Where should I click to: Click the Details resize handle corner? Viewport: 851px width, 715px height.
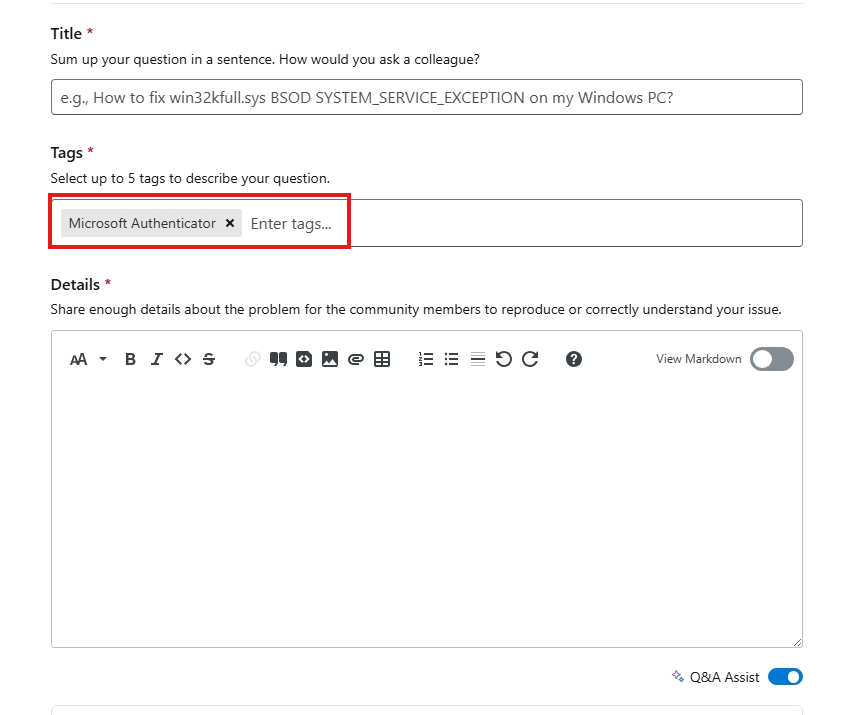(797, 642)
